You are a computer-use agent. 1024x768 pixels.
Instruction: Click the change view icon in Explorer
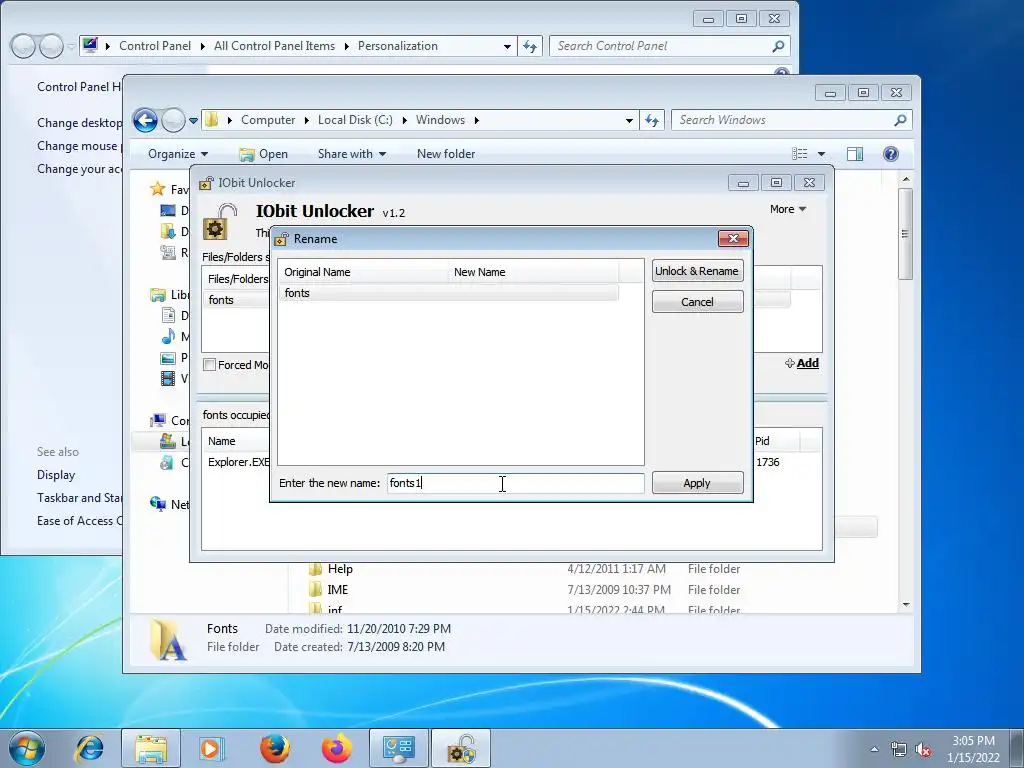coord(800,154)
